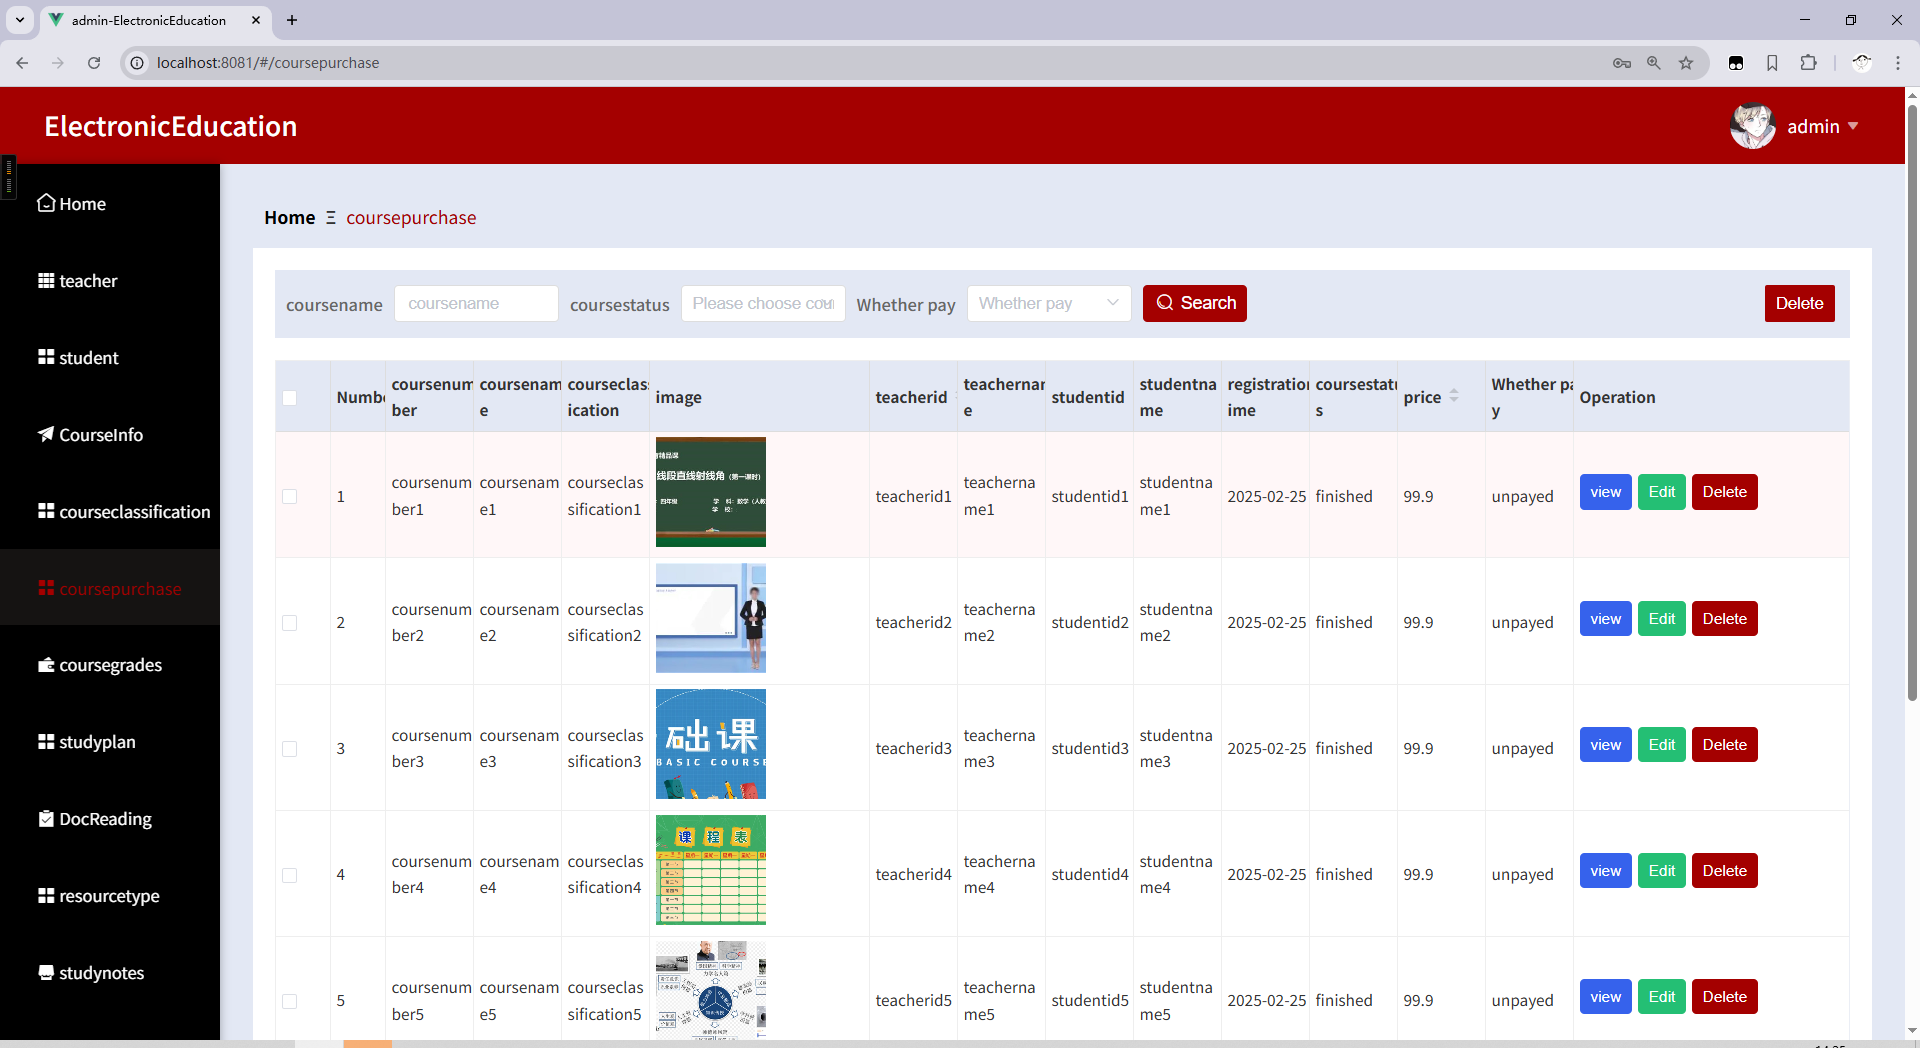1920x1048 pixels.
Task: Click Edit for row 5
Action: point(1662,997)
